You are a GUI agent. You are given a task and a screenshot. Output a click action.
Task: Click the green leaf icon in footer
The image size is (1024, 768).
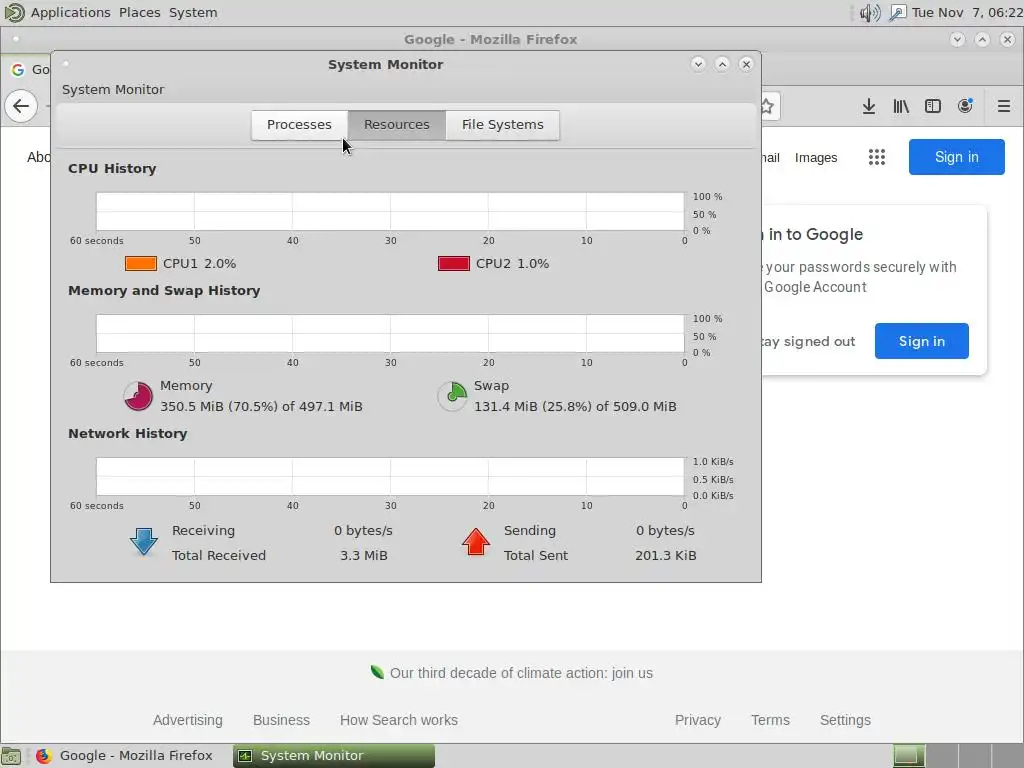coord(377,672)
